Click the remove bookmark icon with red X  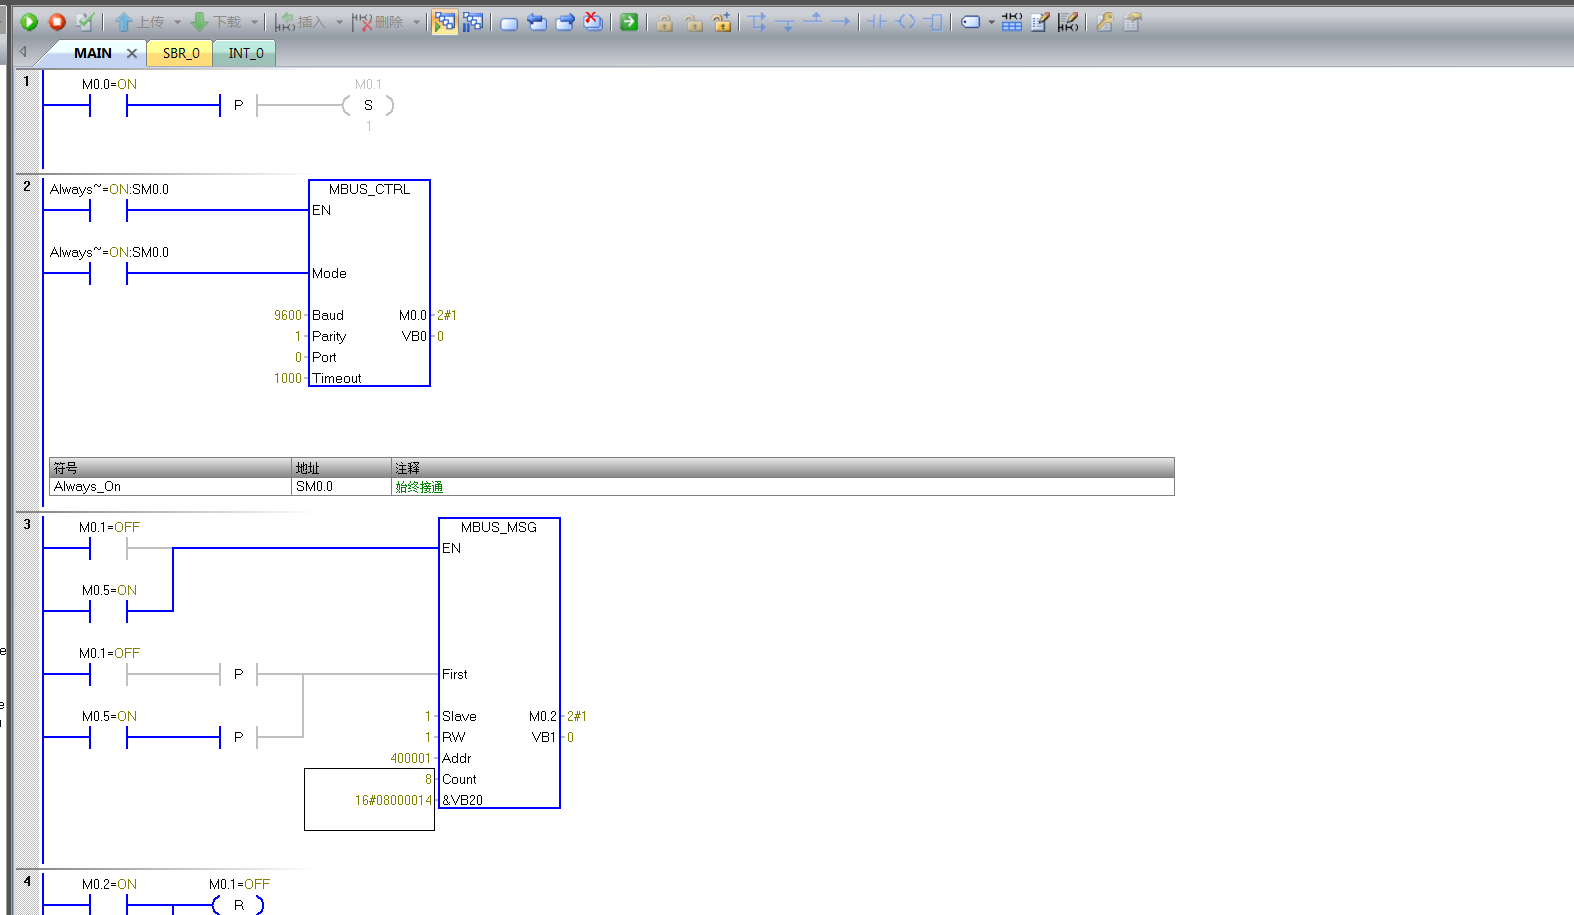point(593,21)
